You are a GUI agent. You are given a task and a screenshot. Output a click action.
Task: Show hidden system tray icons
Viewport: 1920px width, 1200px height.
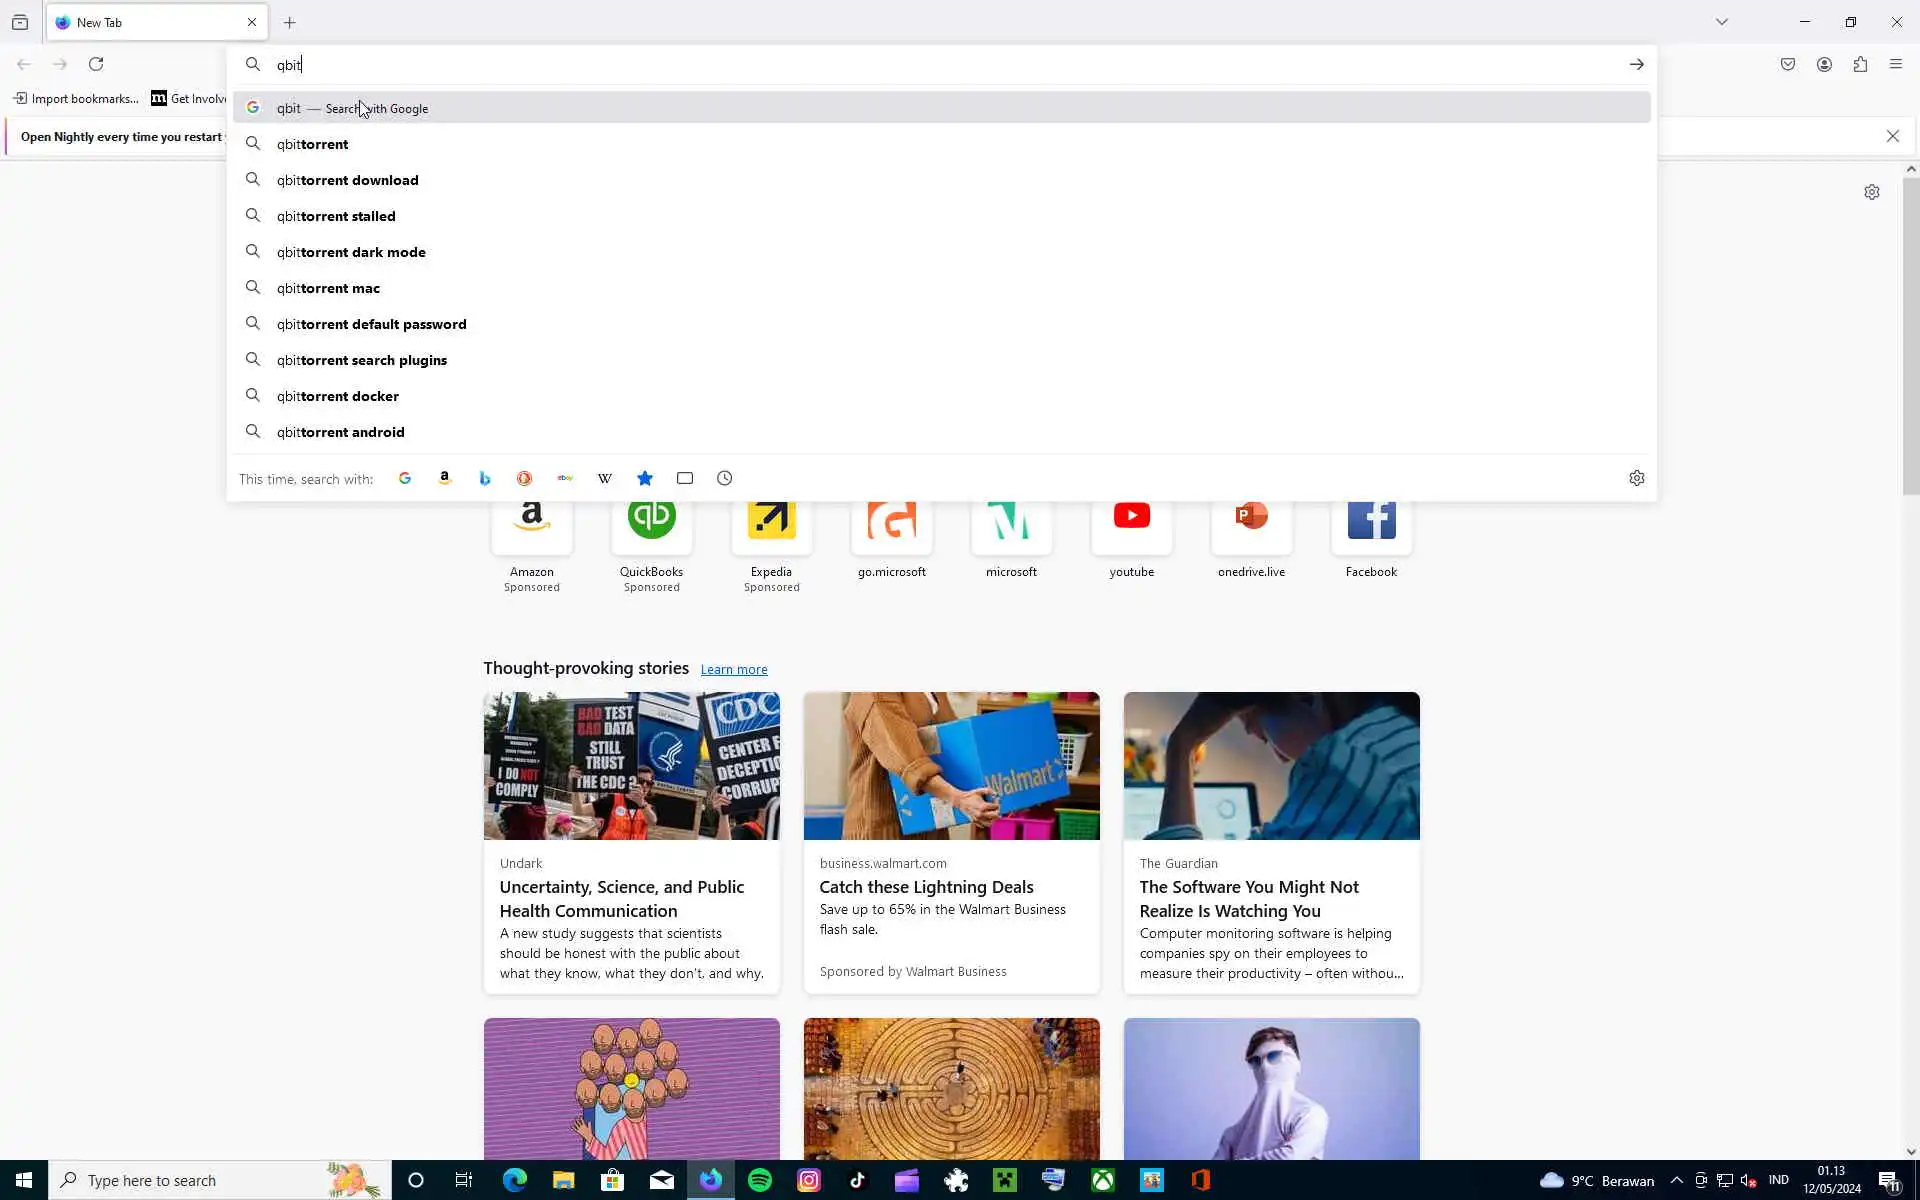pyautogui.click(x=1676, y=1180)
